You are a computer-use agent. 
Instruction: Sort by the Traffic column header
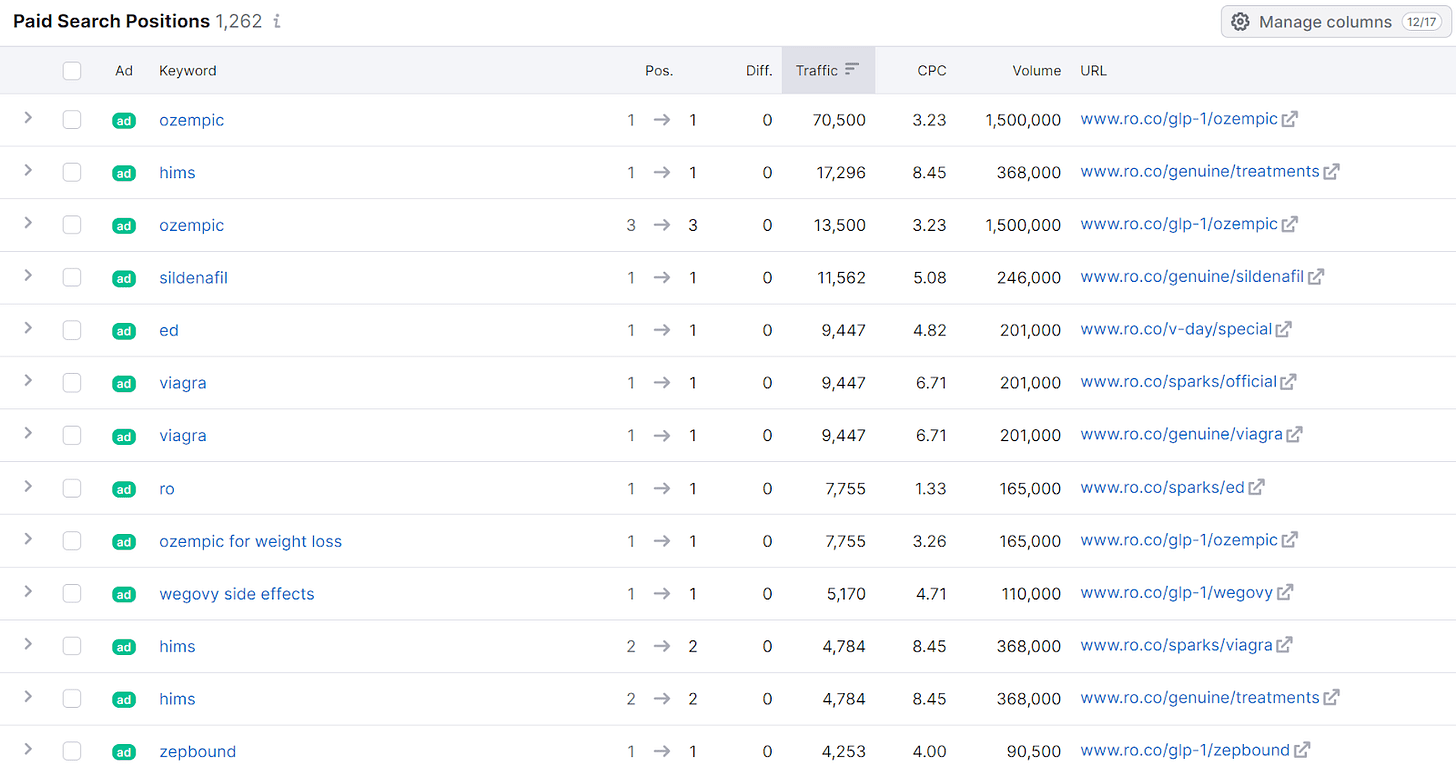[828, 70]
